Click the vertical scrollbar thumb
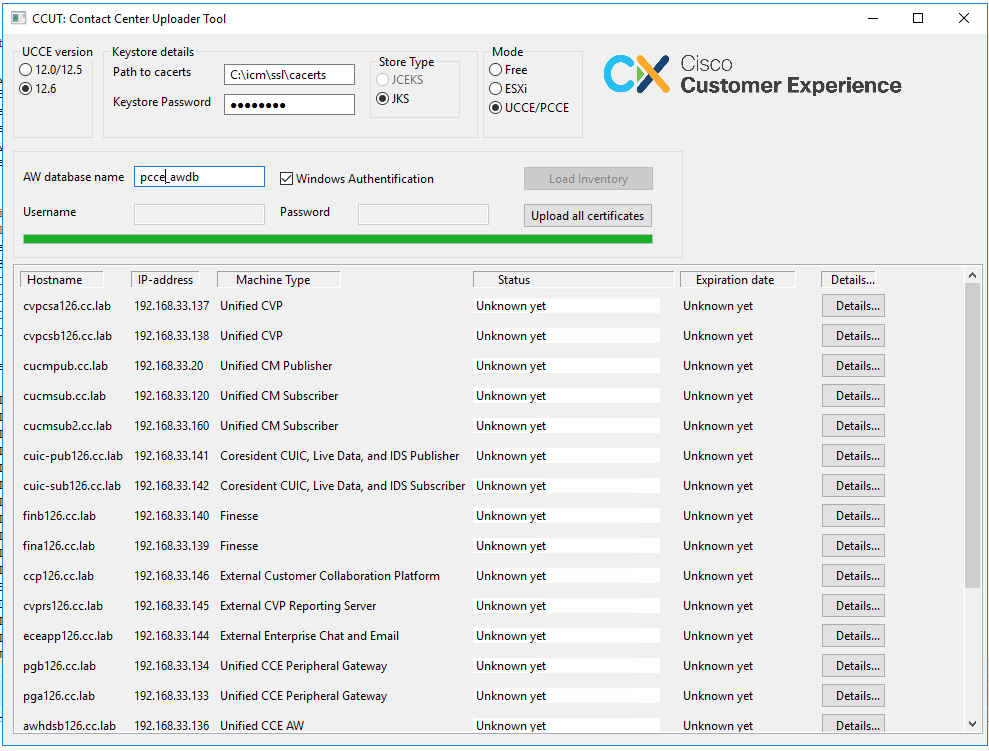The image size is (989, 751). tap(972, 435)
